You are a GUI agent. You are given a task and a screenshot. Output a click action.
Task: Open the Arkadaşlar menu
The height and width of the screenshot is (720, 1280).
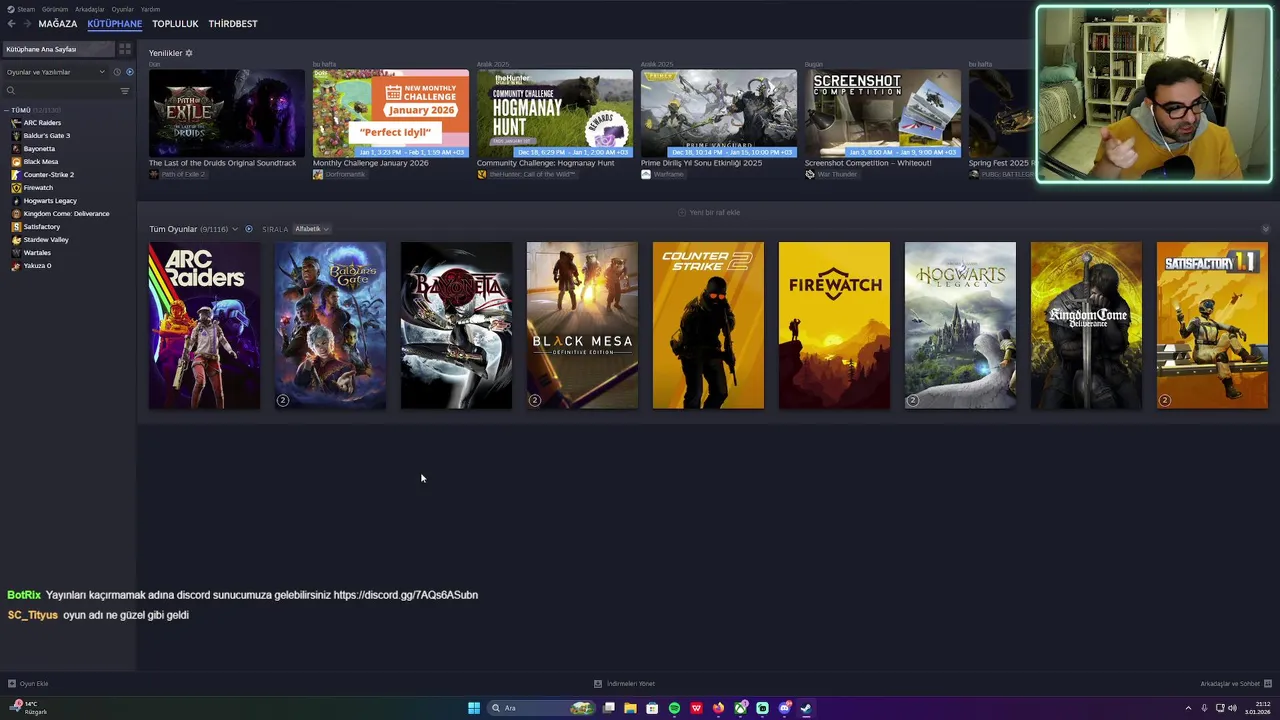90,9
